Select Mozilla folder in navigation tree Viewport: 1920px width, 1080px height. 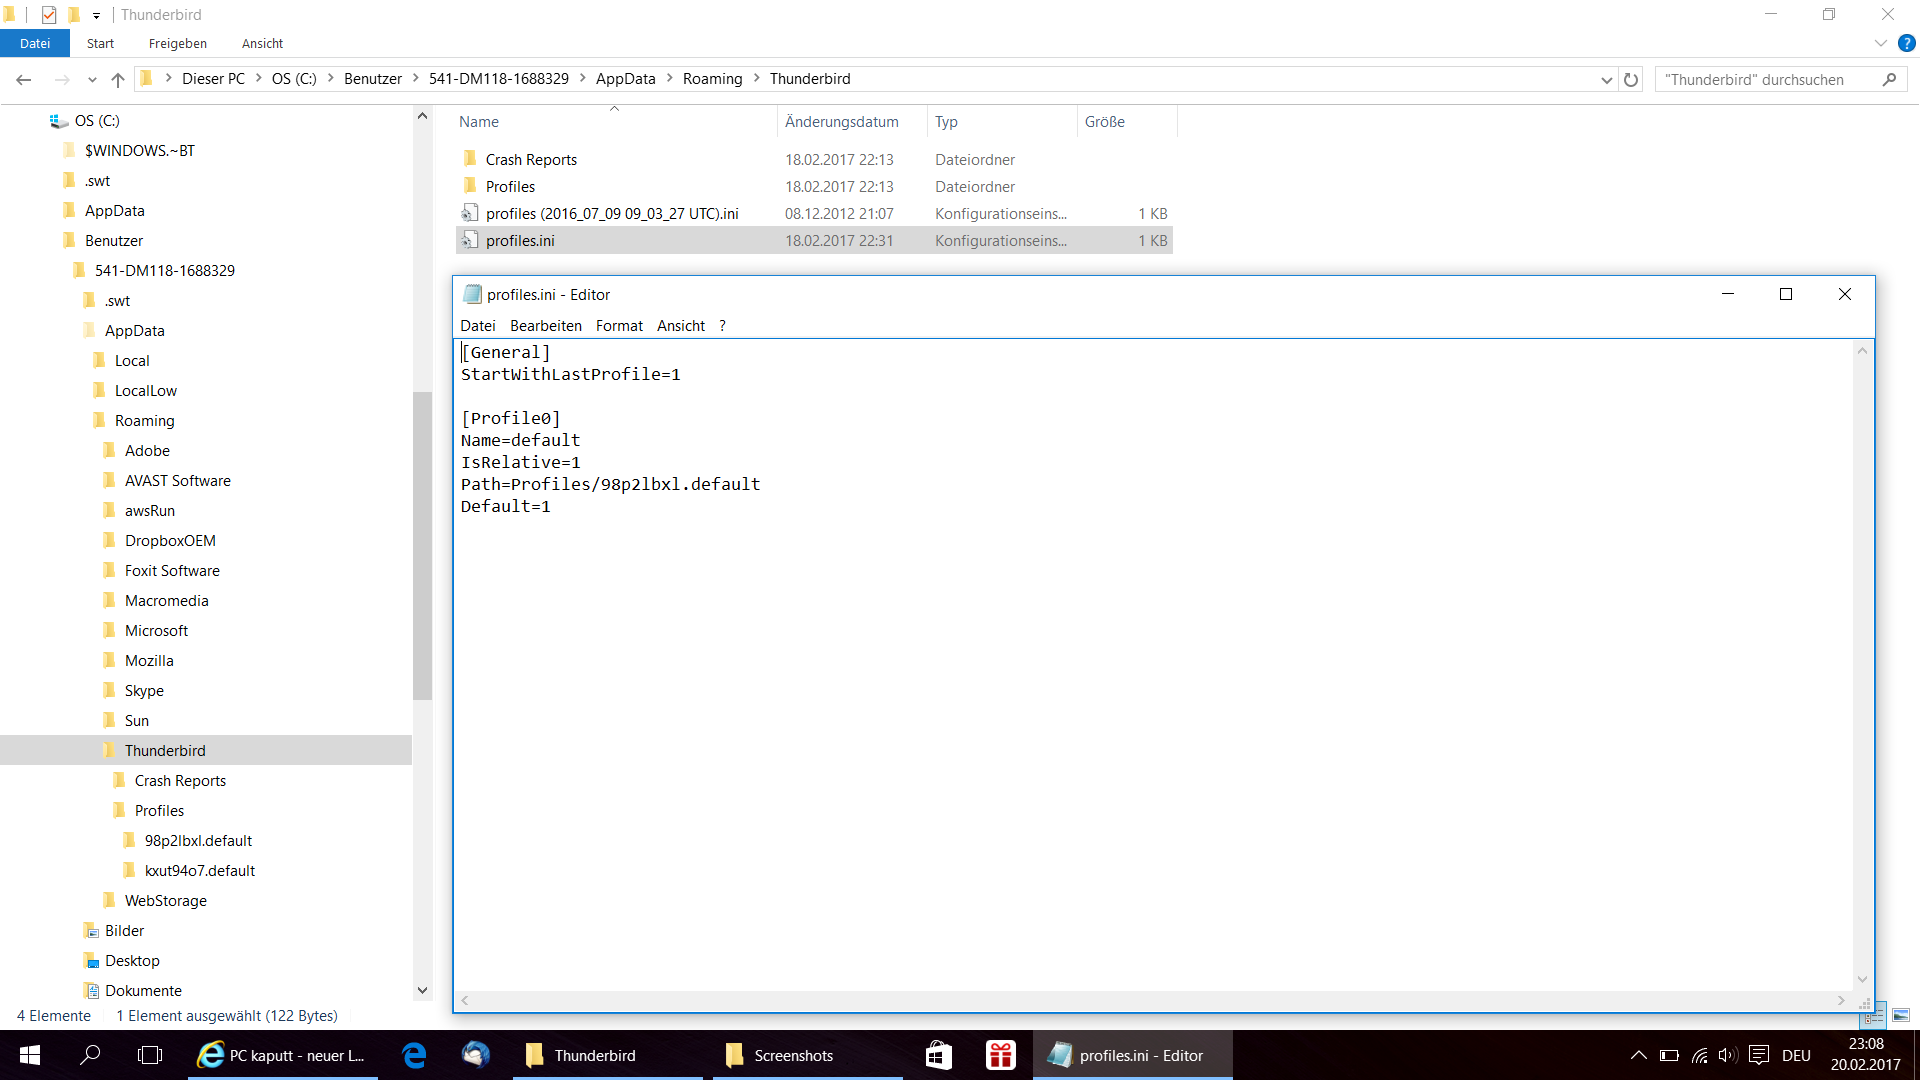[149, 660]
